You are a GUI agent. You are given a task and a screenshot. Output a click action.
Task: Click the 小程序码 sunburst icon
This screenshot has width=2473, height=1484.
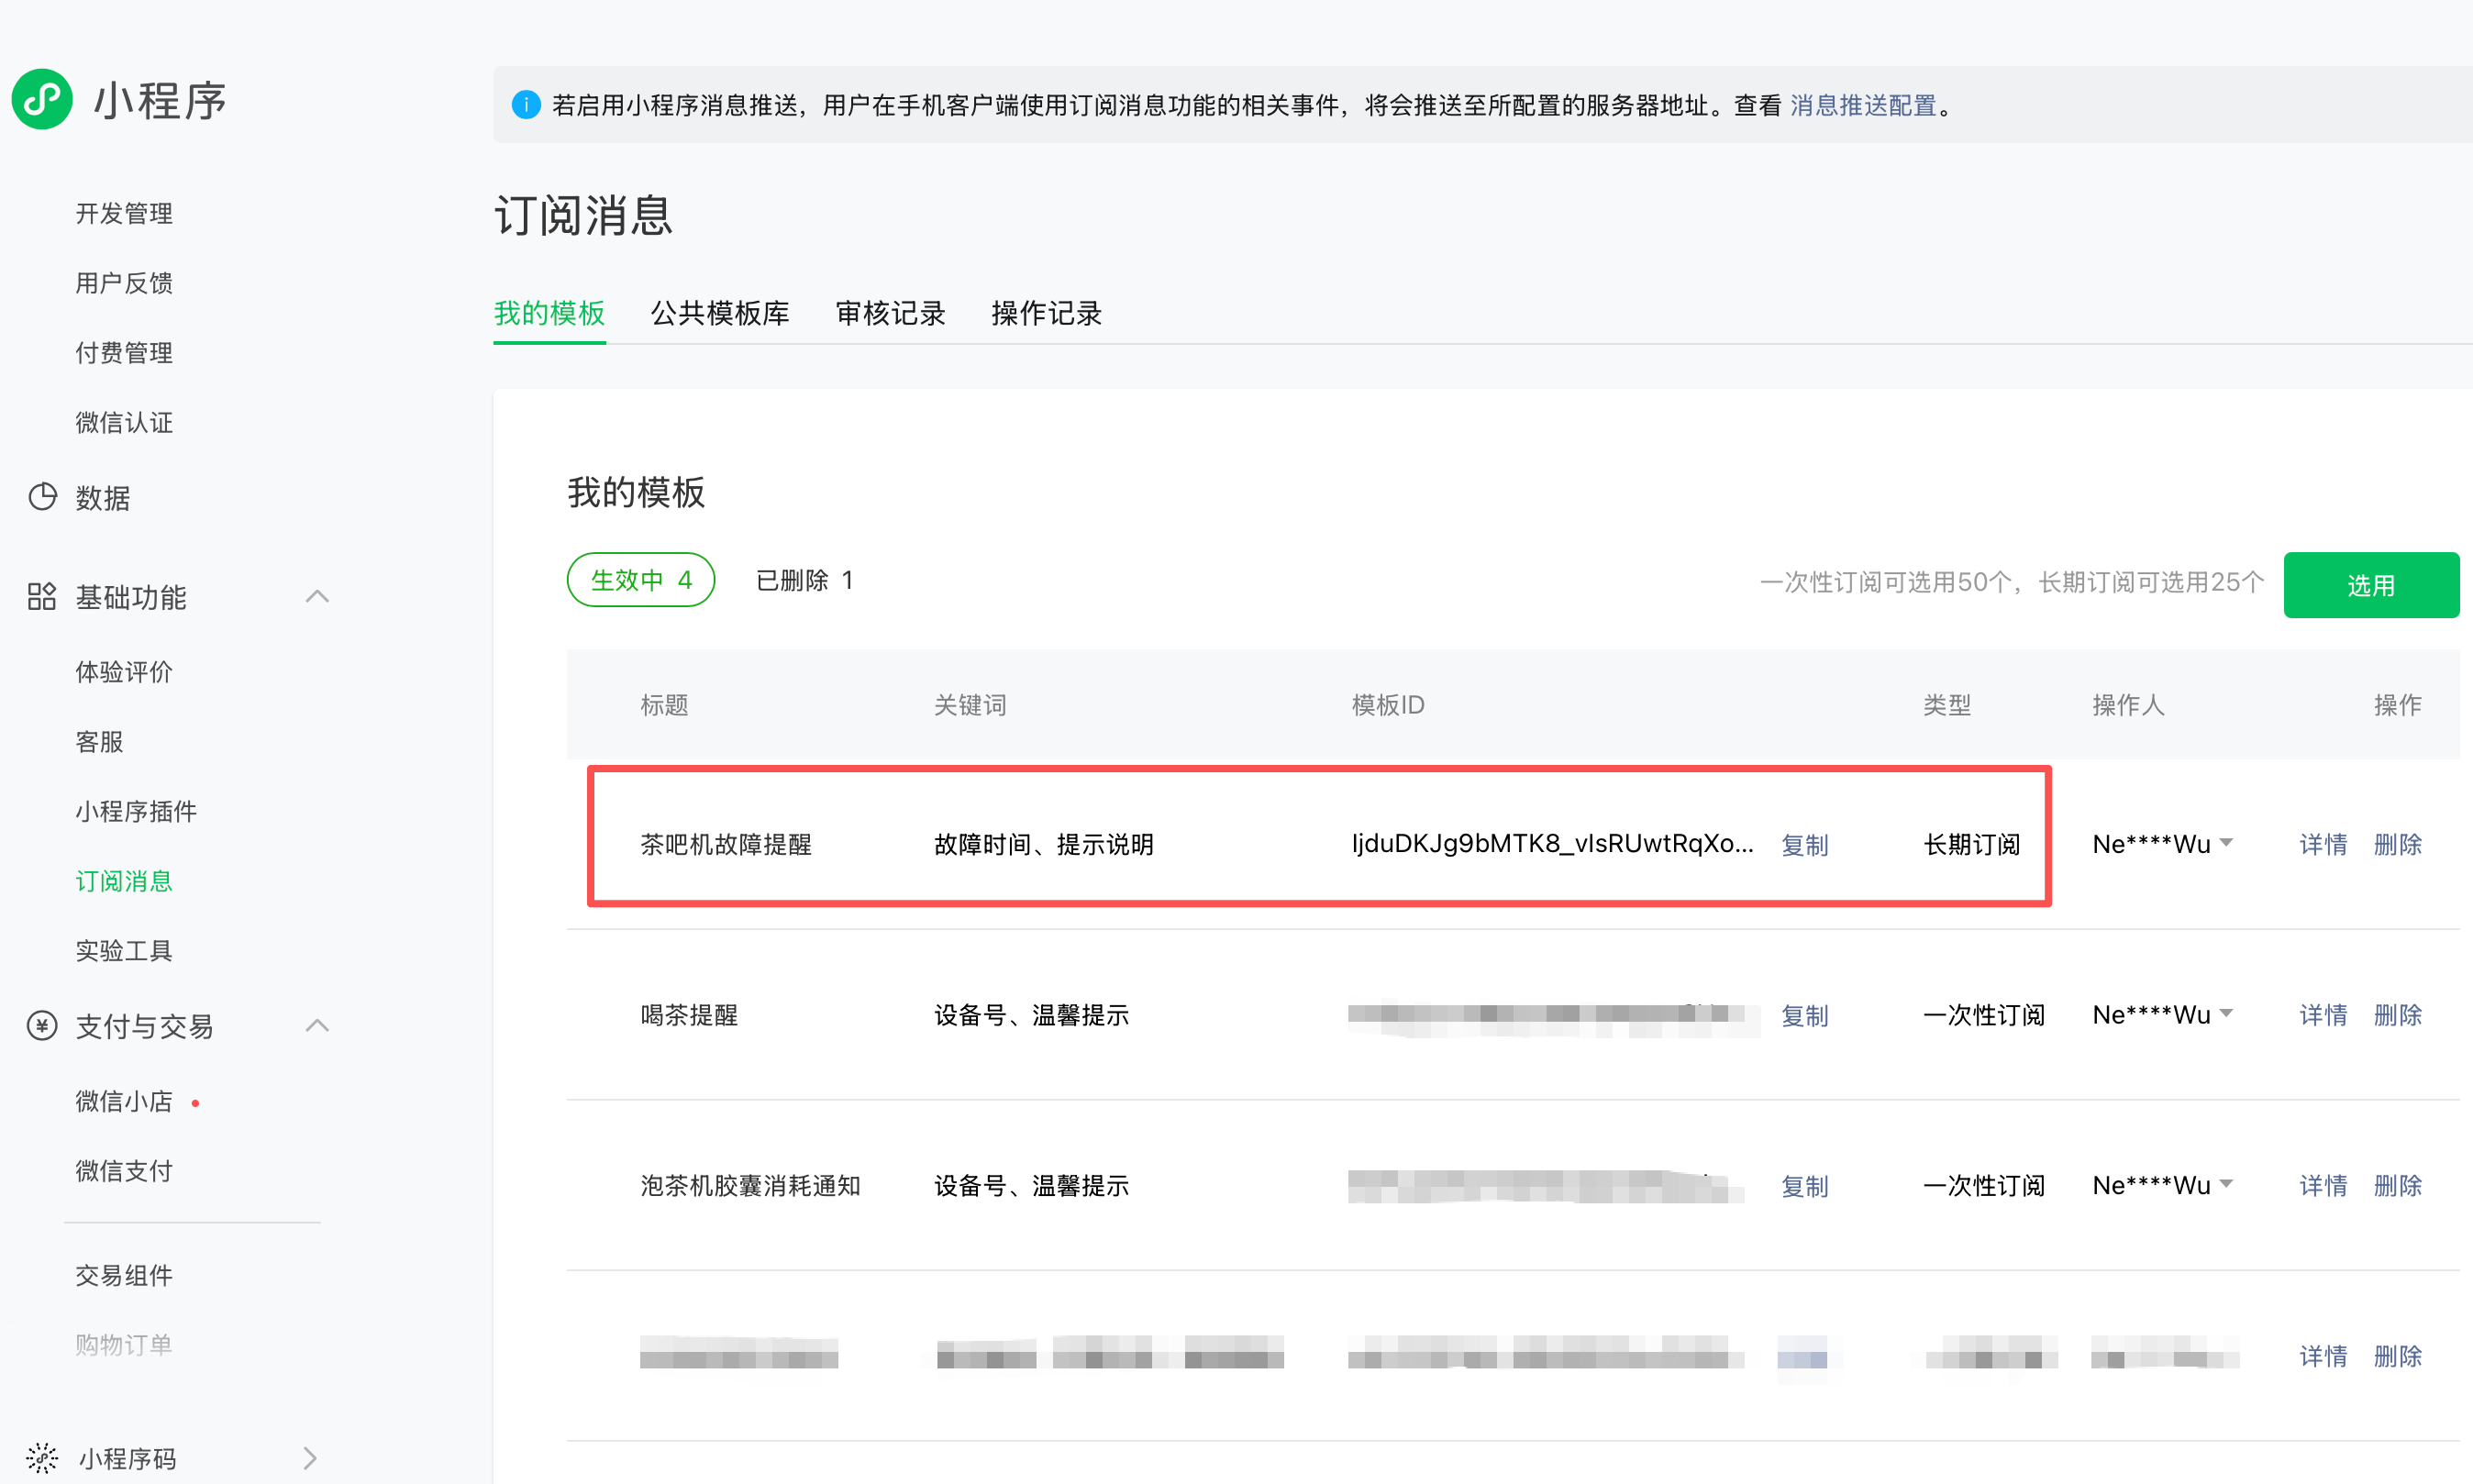click(x=42, y=1458)
